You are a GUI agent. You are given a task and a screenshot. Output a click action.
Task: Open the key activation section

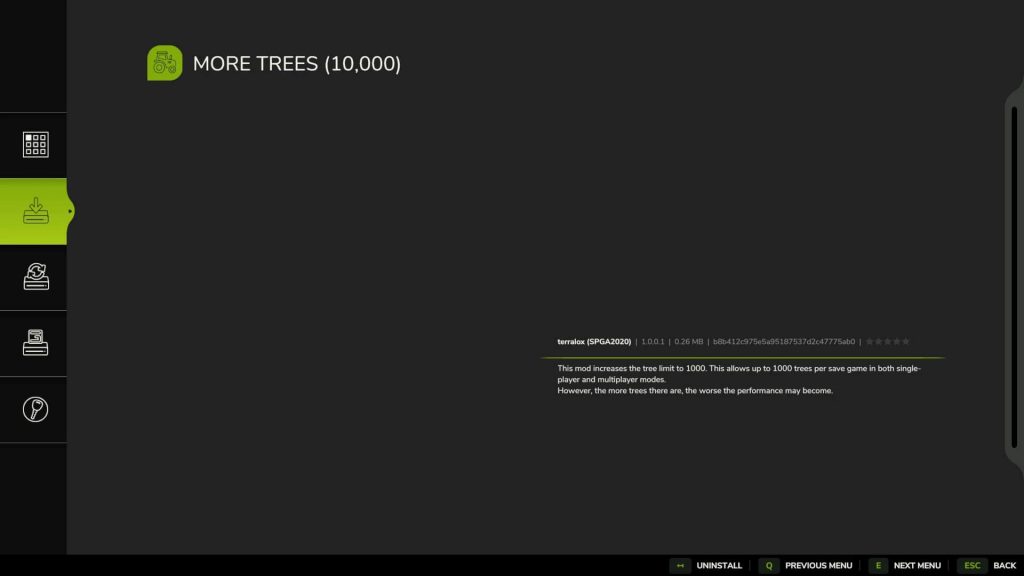coord(35,409)
